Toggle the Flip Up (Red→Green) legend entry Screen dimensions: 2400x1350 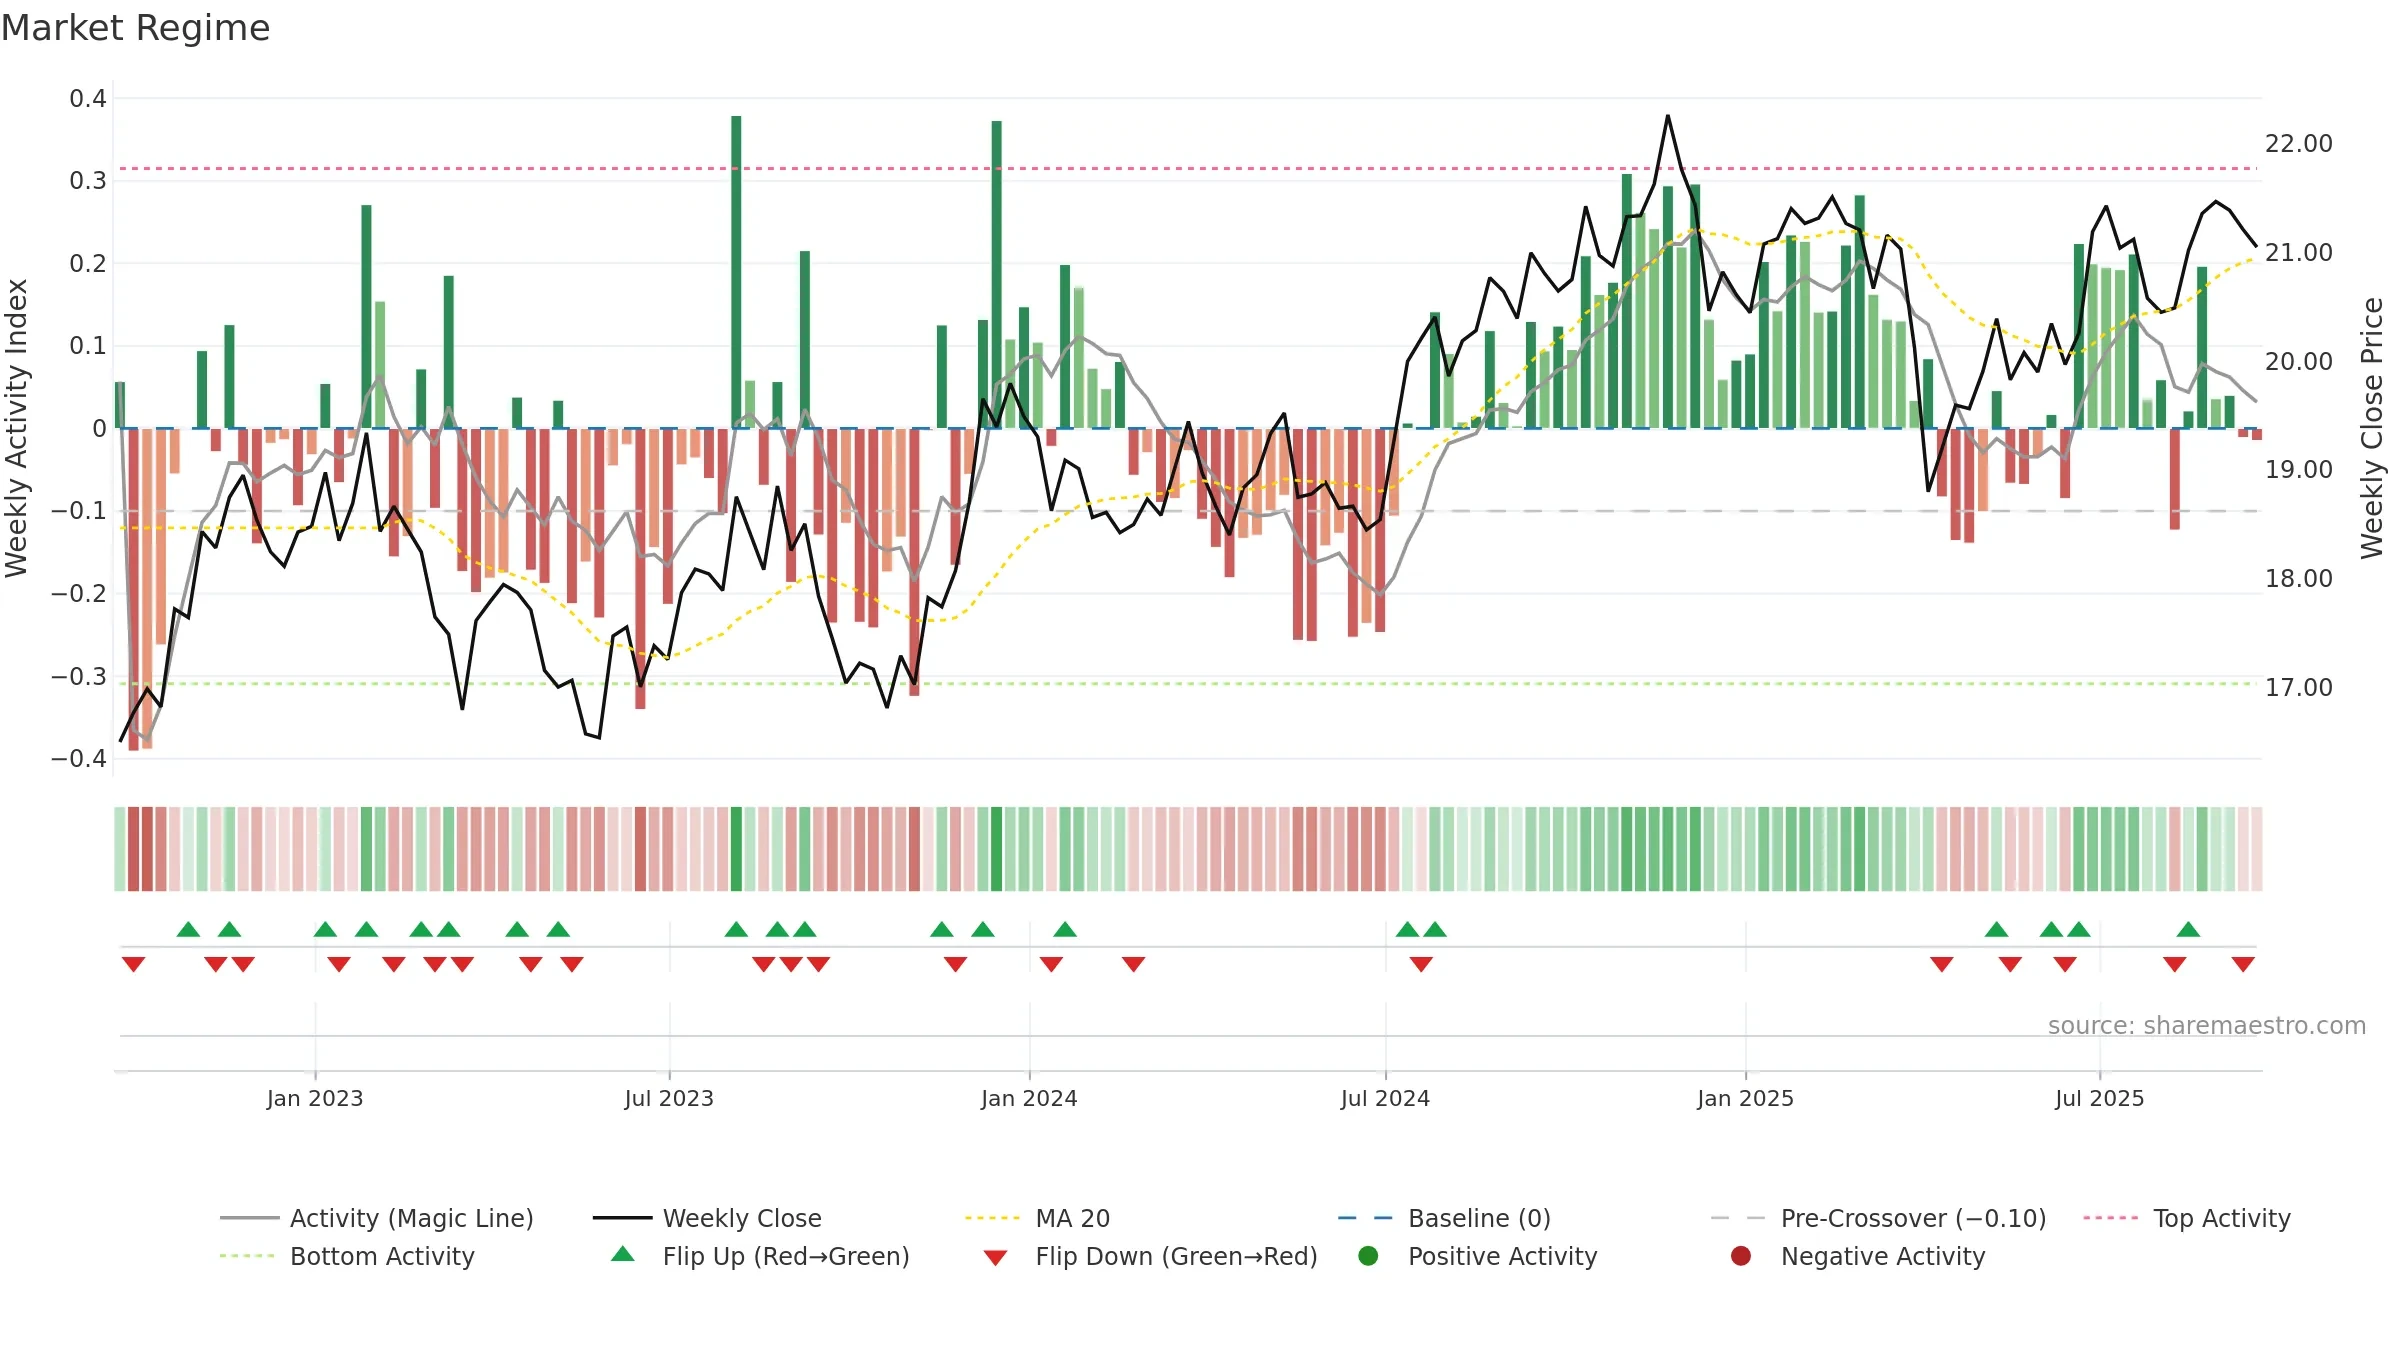click(x=760, y=1256)
